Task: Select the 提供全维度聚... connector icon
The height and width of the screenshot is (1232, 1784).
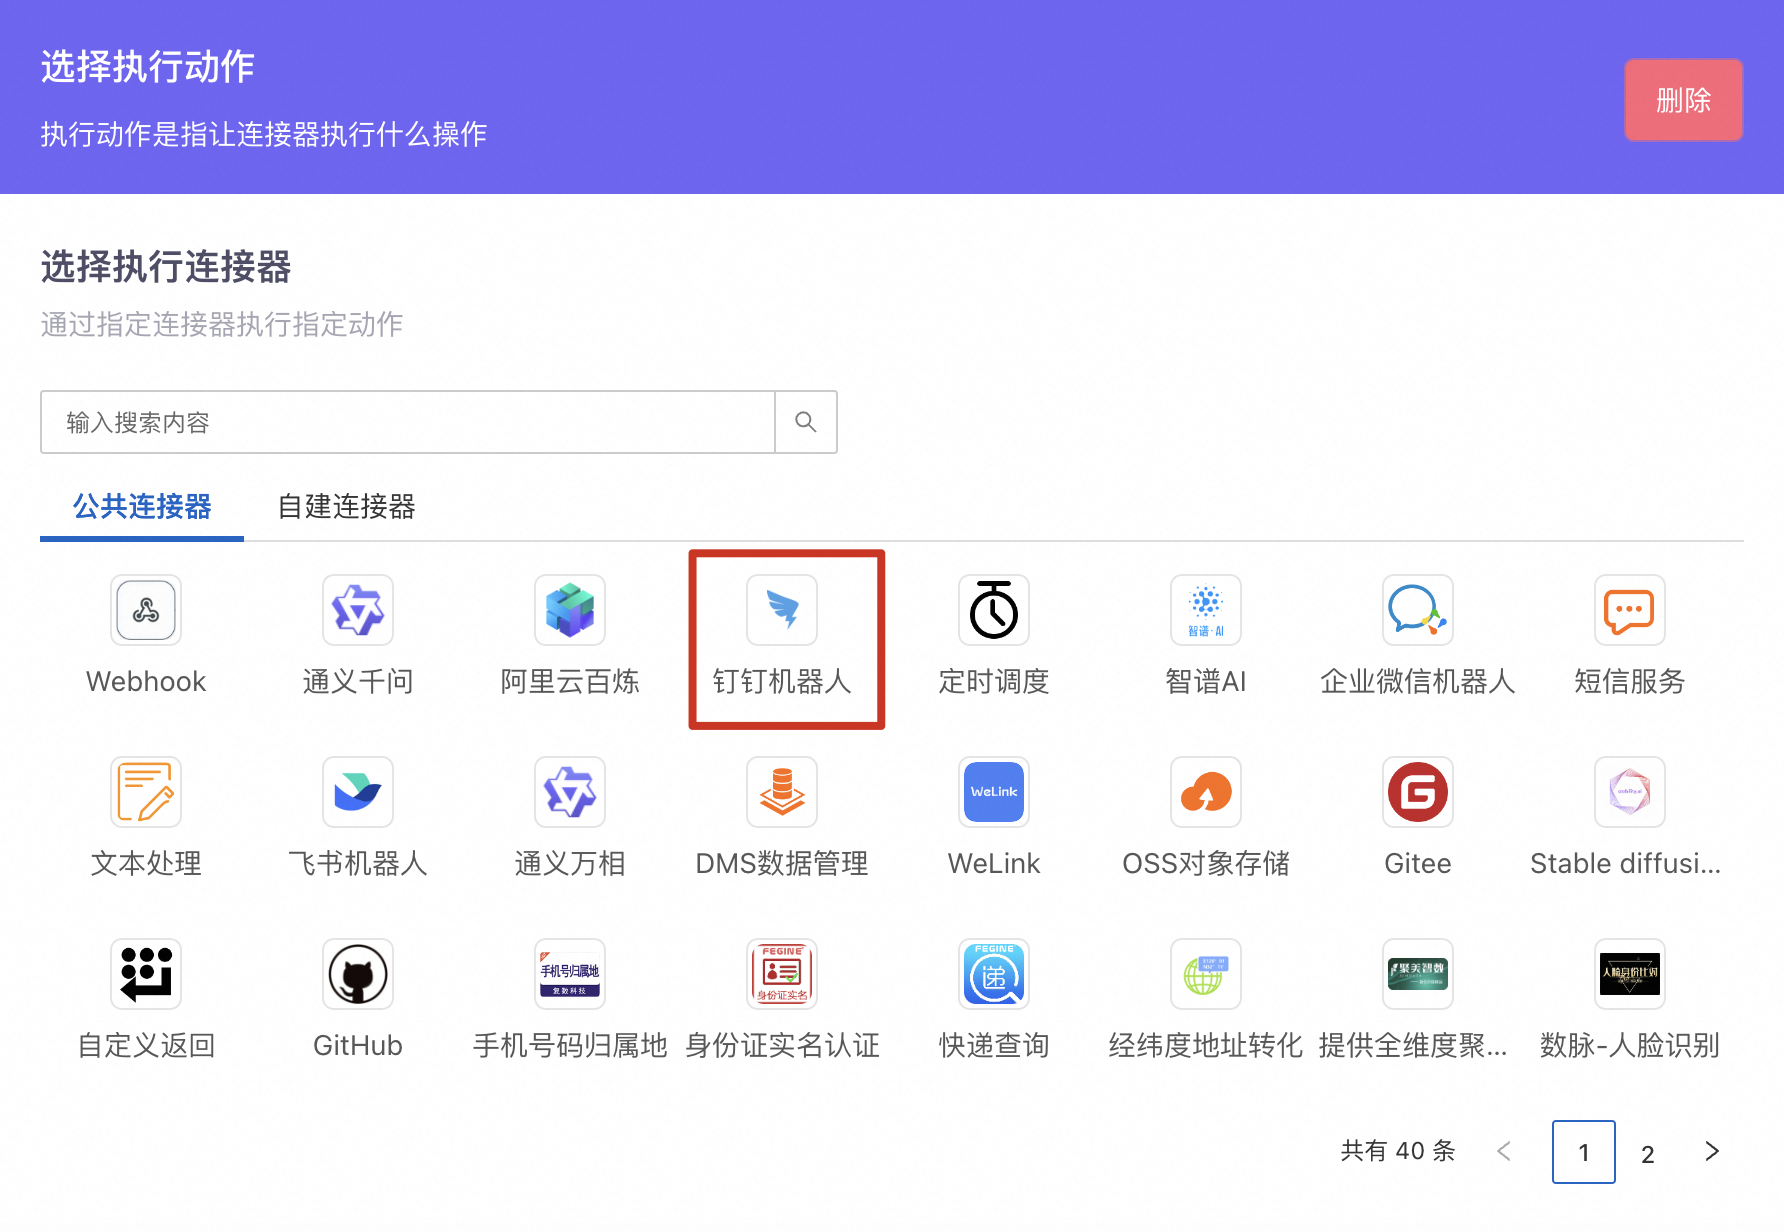Action: pos(1418,974)
